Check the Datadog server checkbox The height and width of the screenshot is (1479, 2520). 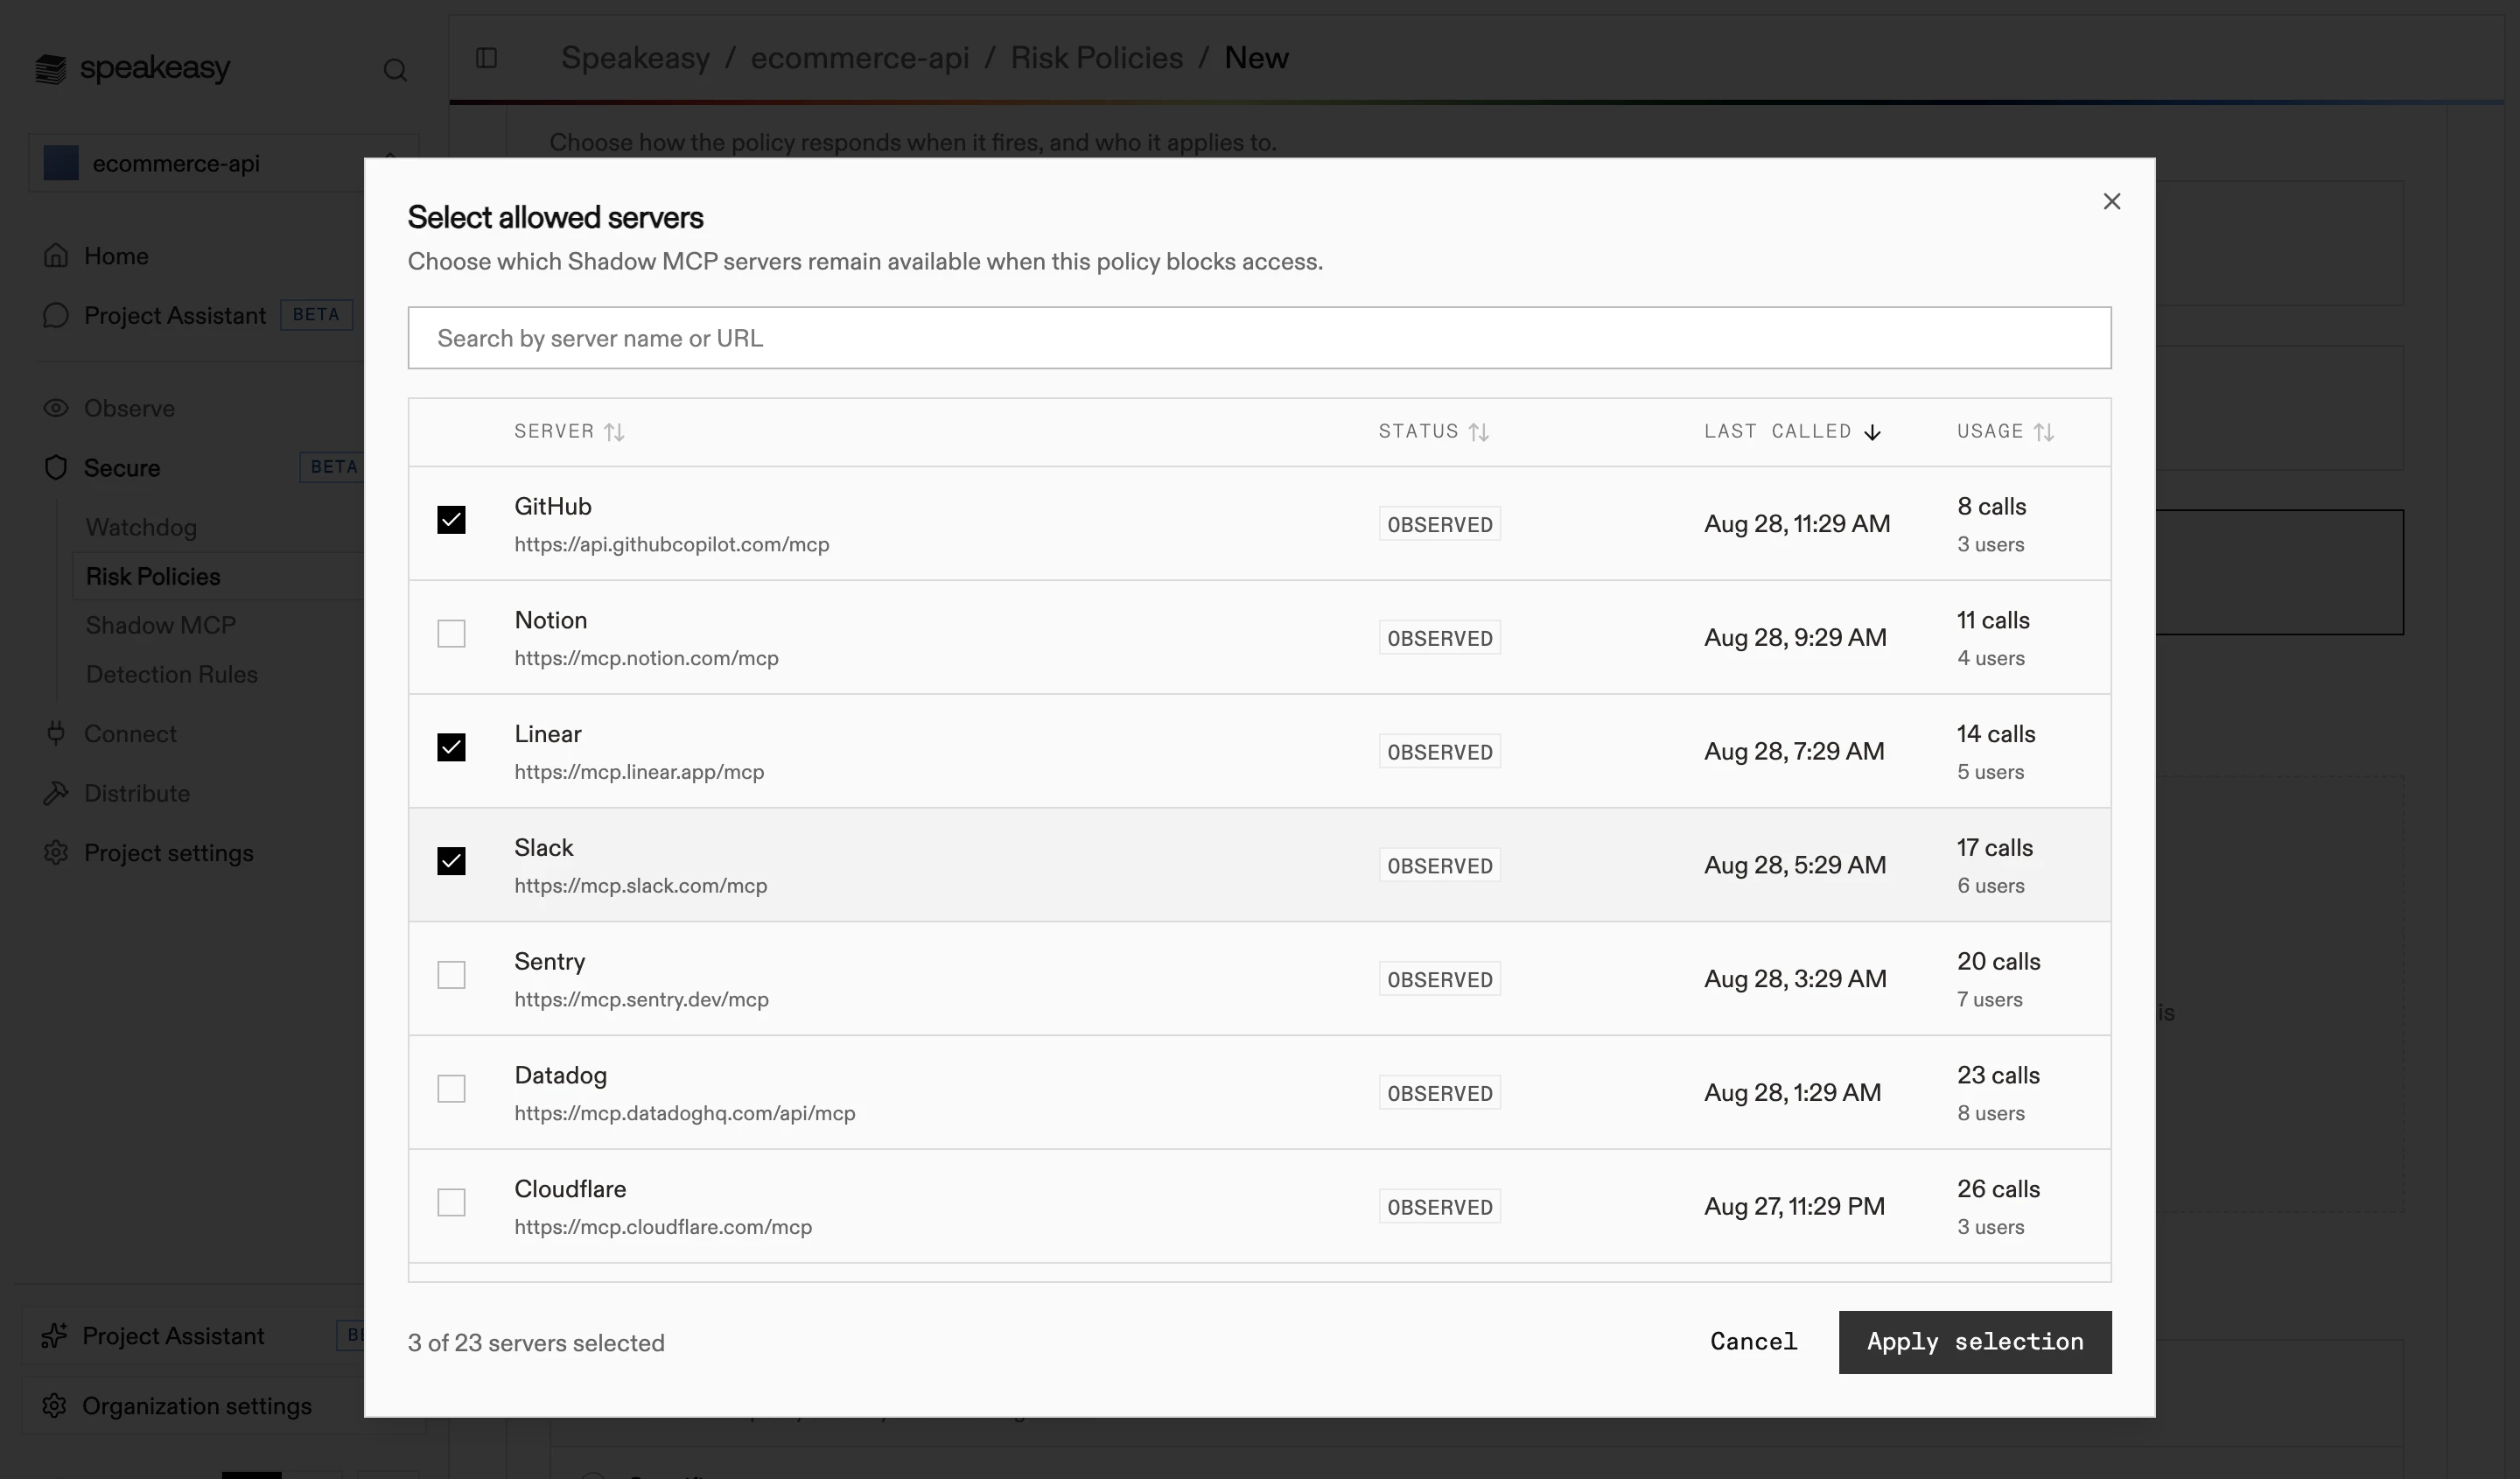coord(451,1089)
